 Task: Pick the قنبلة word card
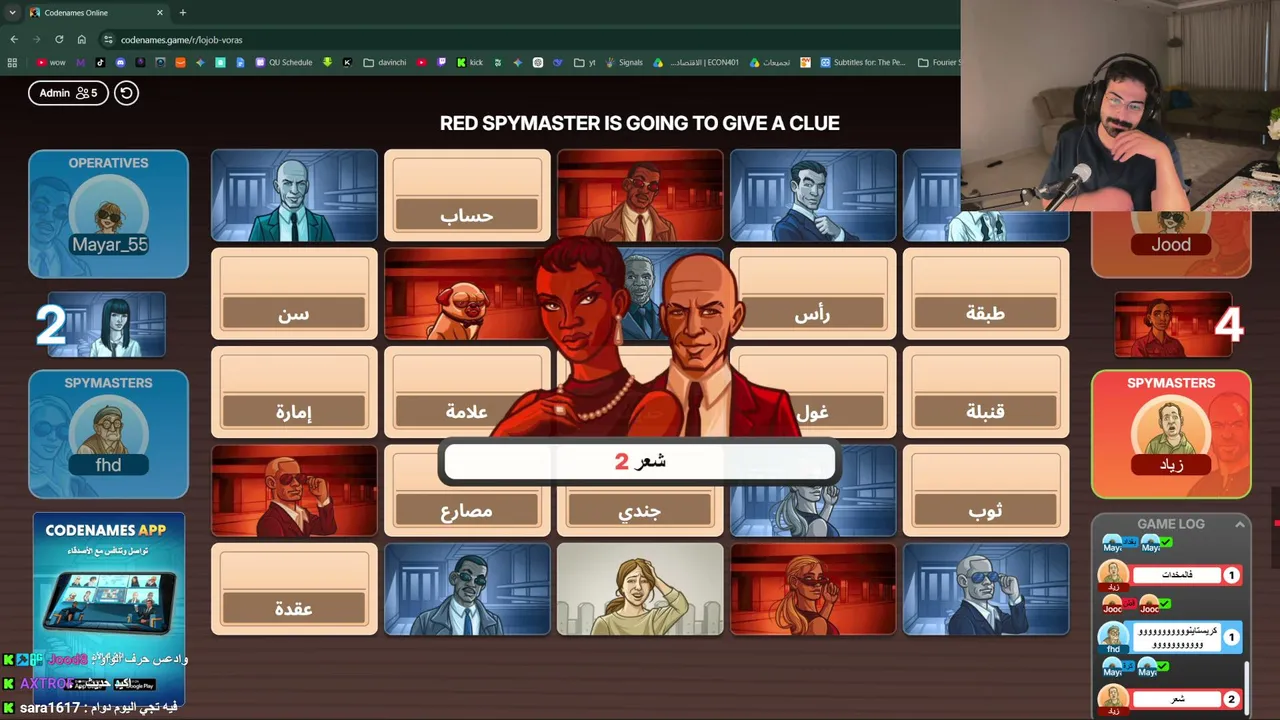pos(986,392)
